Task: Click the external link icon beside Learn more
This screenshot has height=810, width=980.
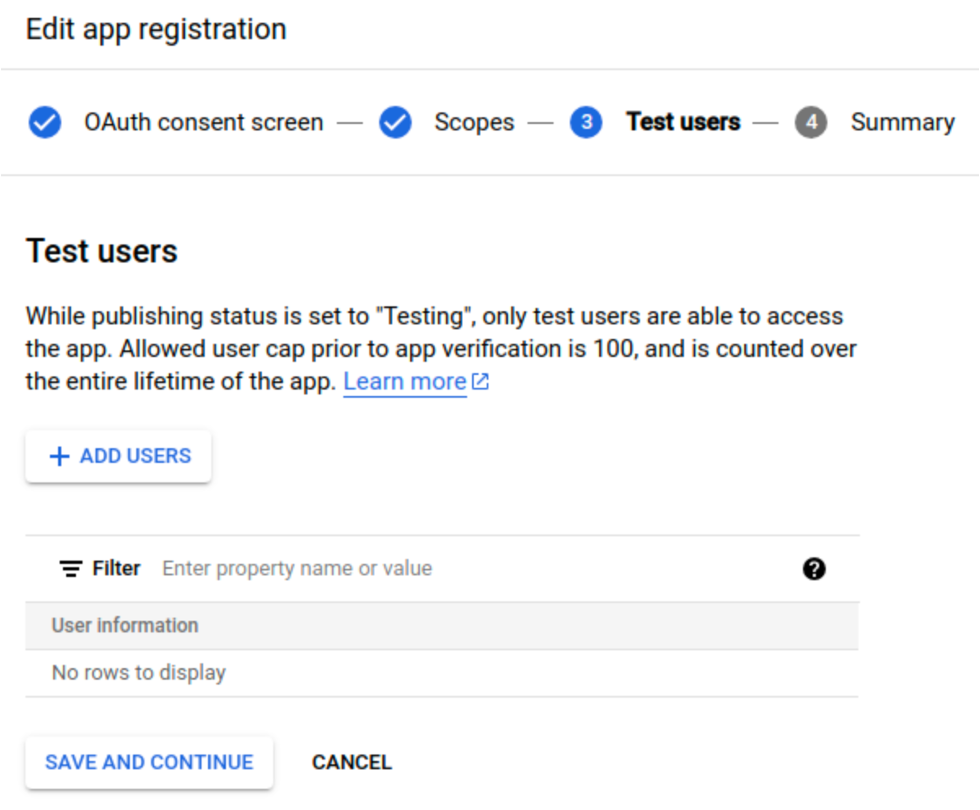Action: coord(479,381)
